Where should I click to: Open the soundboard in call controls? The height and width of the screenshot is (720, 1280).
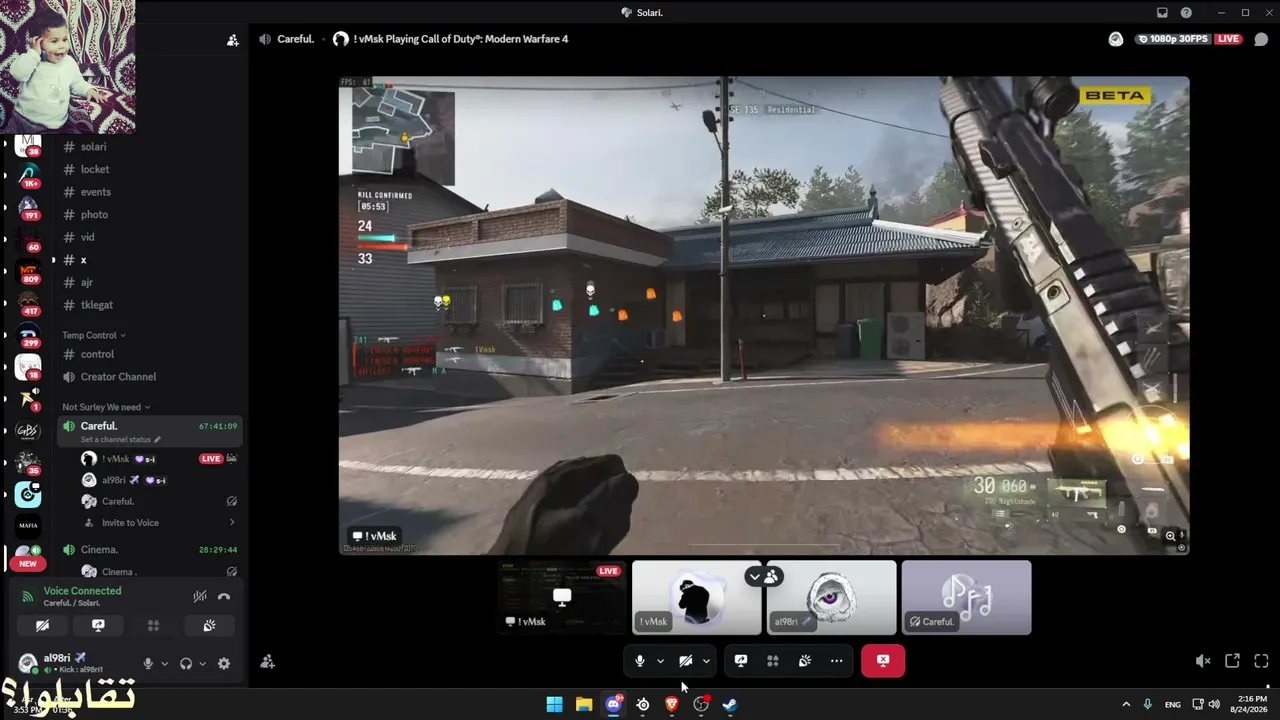[805, 661]
